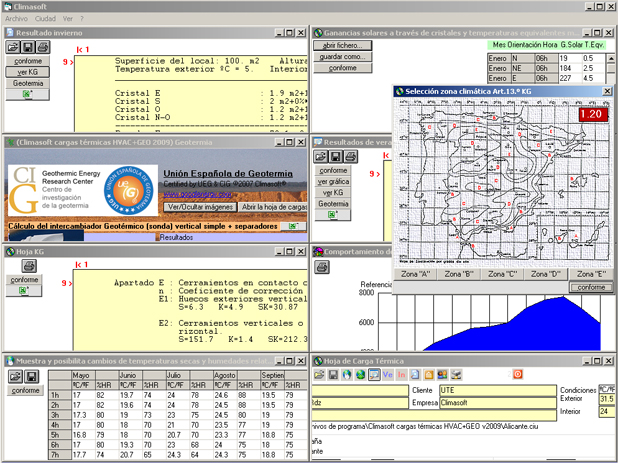Follow the blue website link in Geotermia window
Image resolution: width=618 pixels, height=463 pixels.
point(197,194)
